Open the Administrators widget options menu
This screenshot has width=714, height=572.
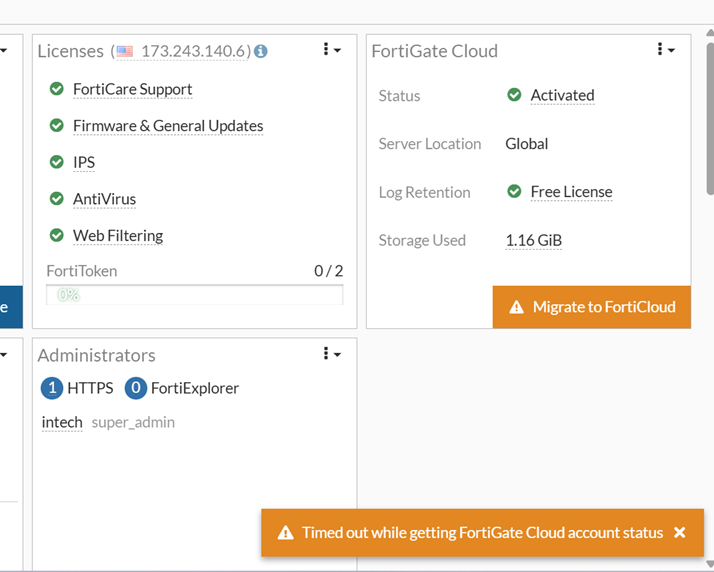tap(331, 354)
